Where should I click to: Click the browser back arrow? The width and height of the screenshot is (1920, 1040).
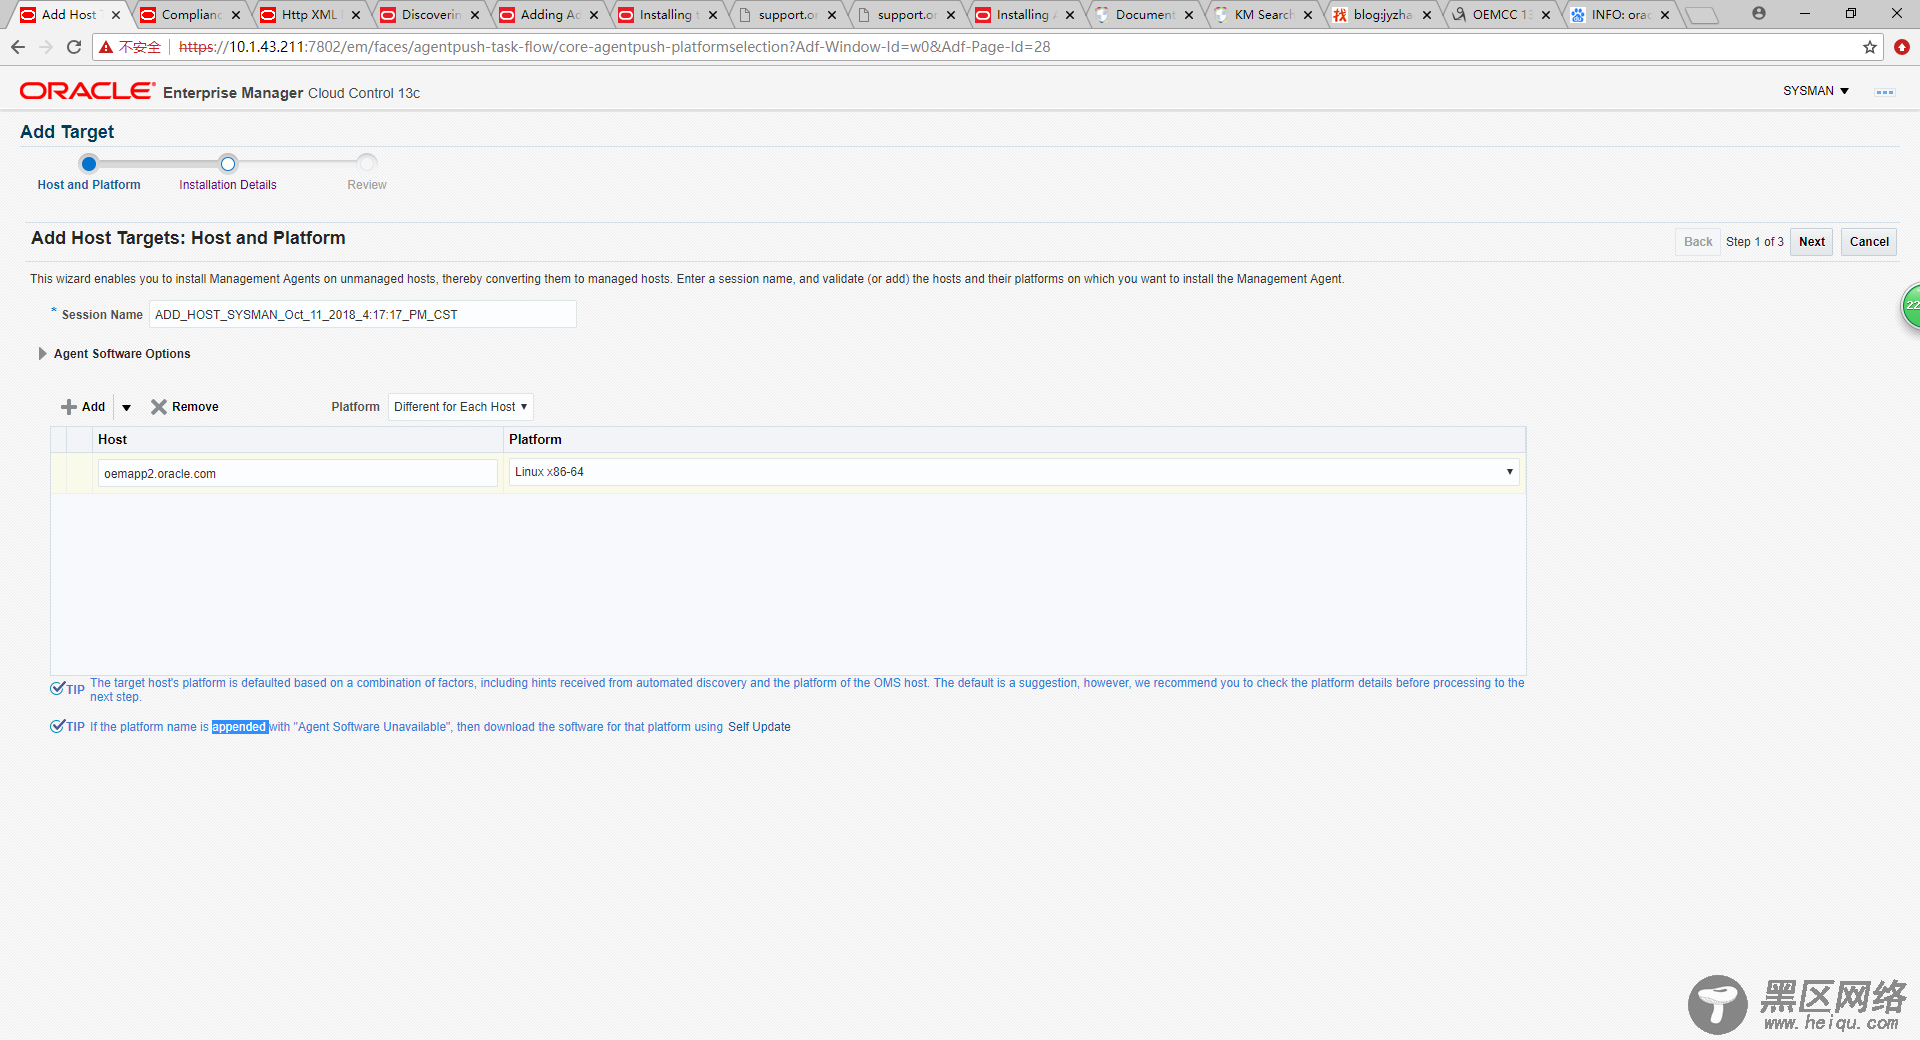pos(18,47)
